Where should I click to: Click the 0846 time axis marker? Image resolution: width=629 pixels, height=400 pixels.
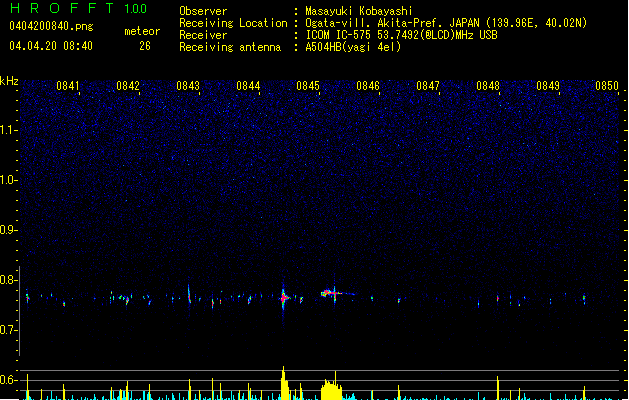(368, 86)
